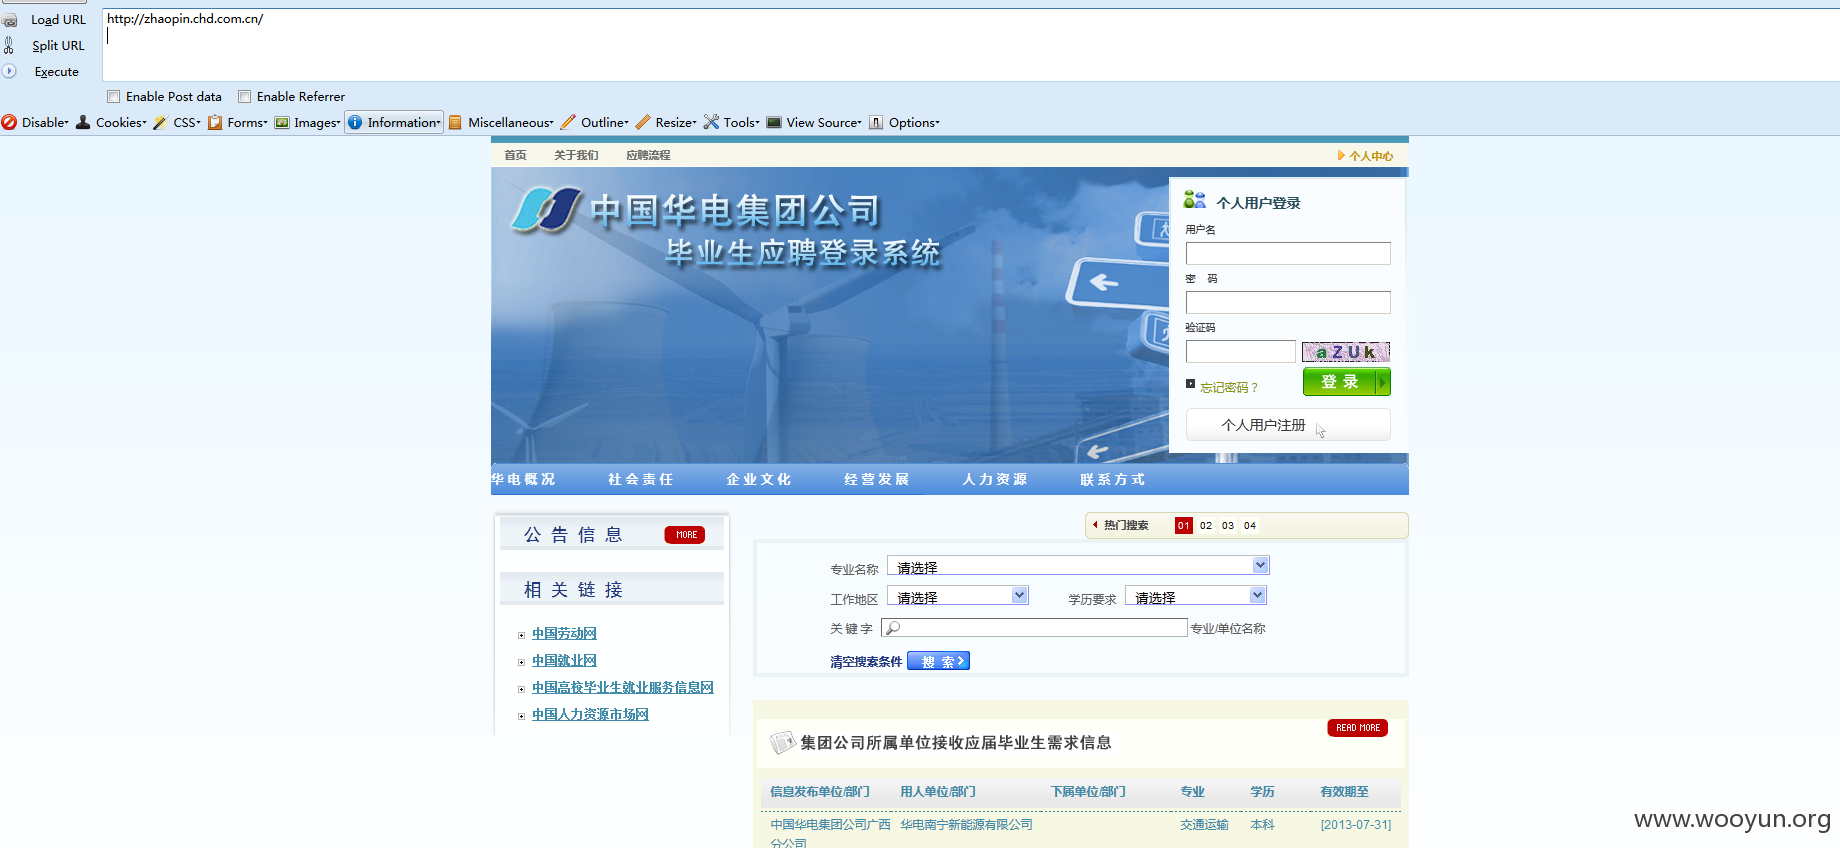Click the captcha image aZUk
The image size is (1840, 848).
point(1346,351)
